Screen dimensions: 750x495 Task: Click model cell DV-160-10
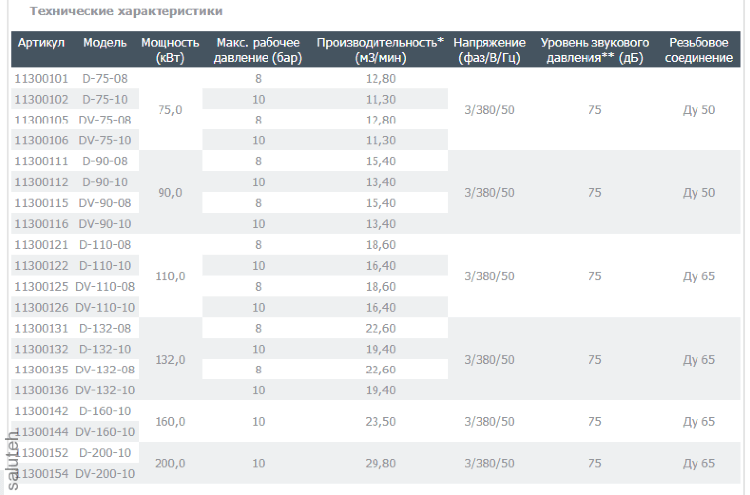[106, 431]
